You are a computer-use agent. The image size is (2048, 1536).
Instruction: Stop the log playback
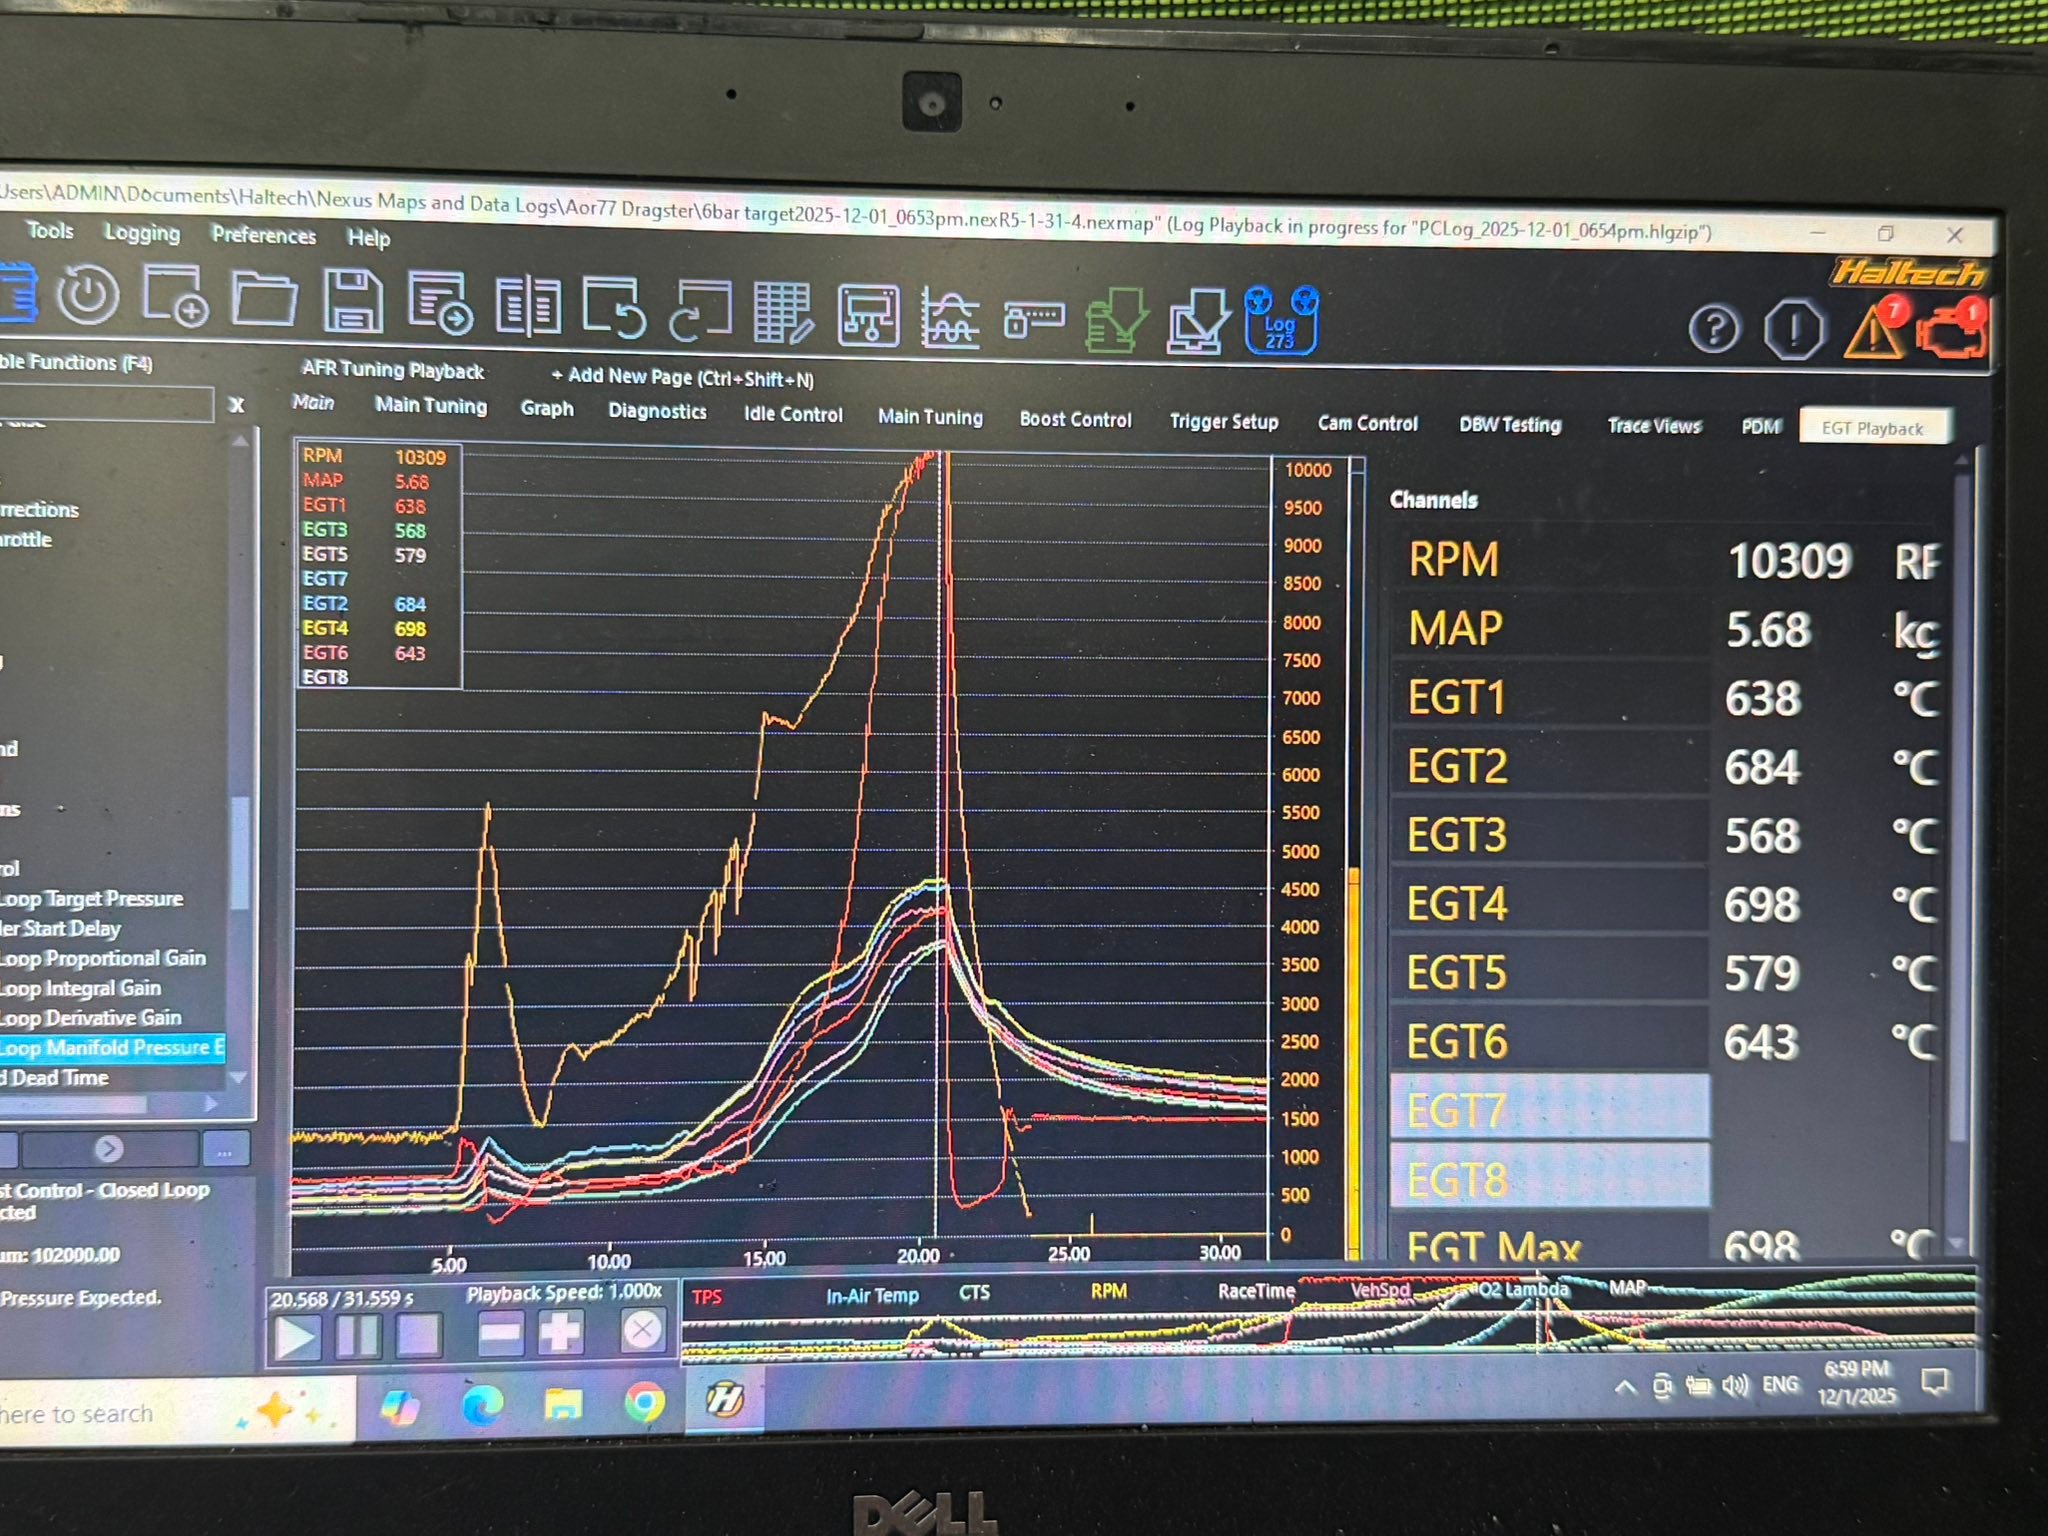(x=418, y=1334)
